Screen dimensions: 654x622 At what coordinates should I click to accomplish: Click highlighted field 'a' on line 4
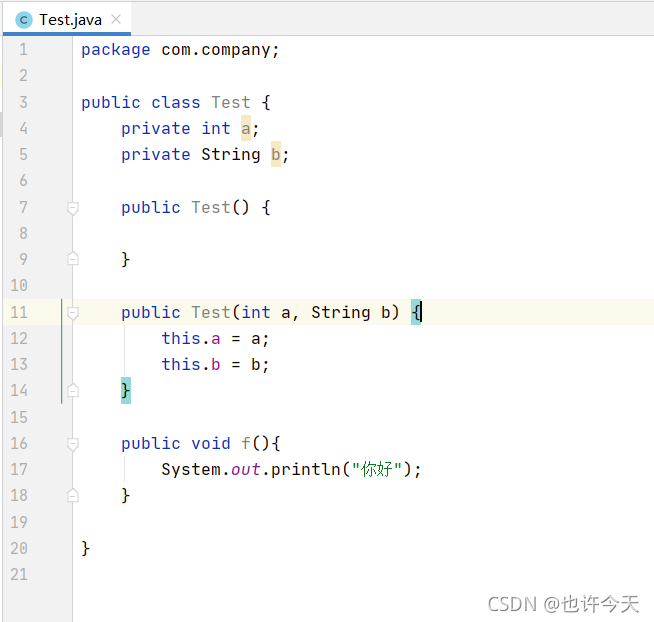coord(246,128)
